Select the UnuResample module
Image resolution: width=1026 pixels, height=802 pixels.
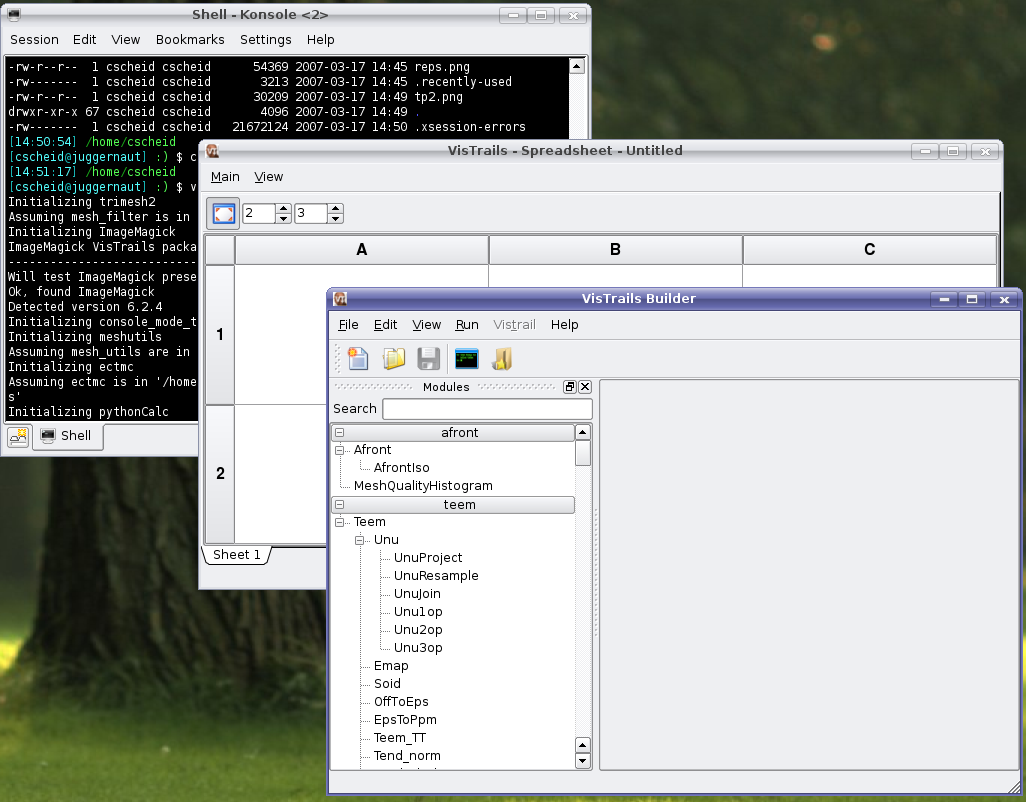click(x=436, y=576)
